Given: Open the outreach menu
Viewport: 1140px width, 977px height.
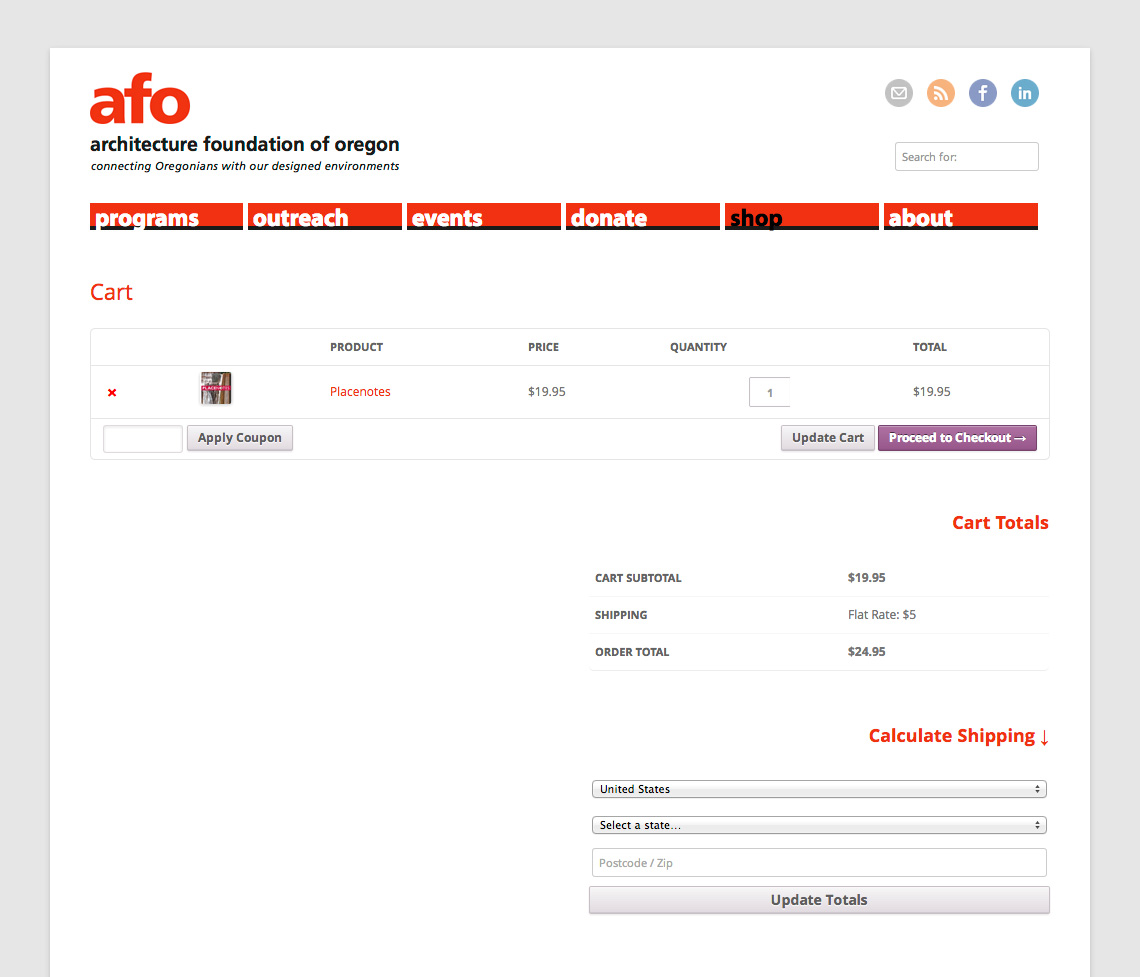Looking at the screenshot, I should [325, 217].
